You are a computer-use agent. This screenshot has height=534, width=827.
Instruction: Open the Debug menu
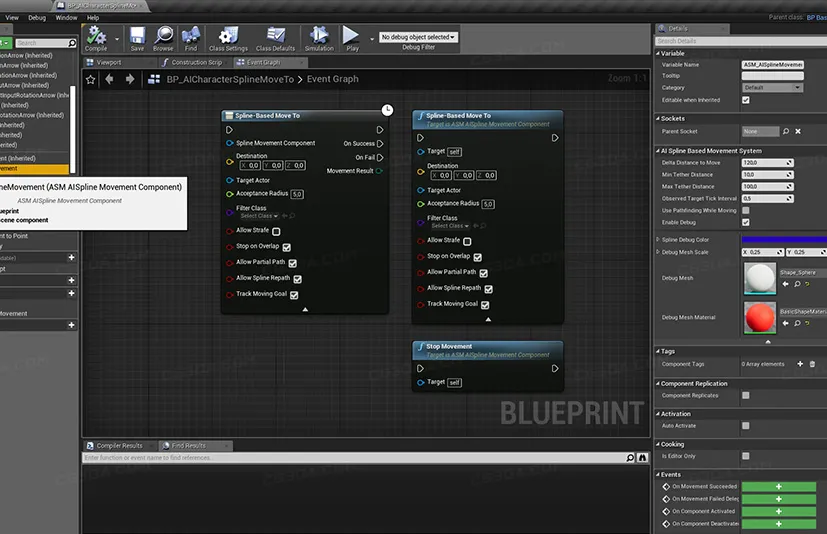pyautogui.click(x=37, y=18)
